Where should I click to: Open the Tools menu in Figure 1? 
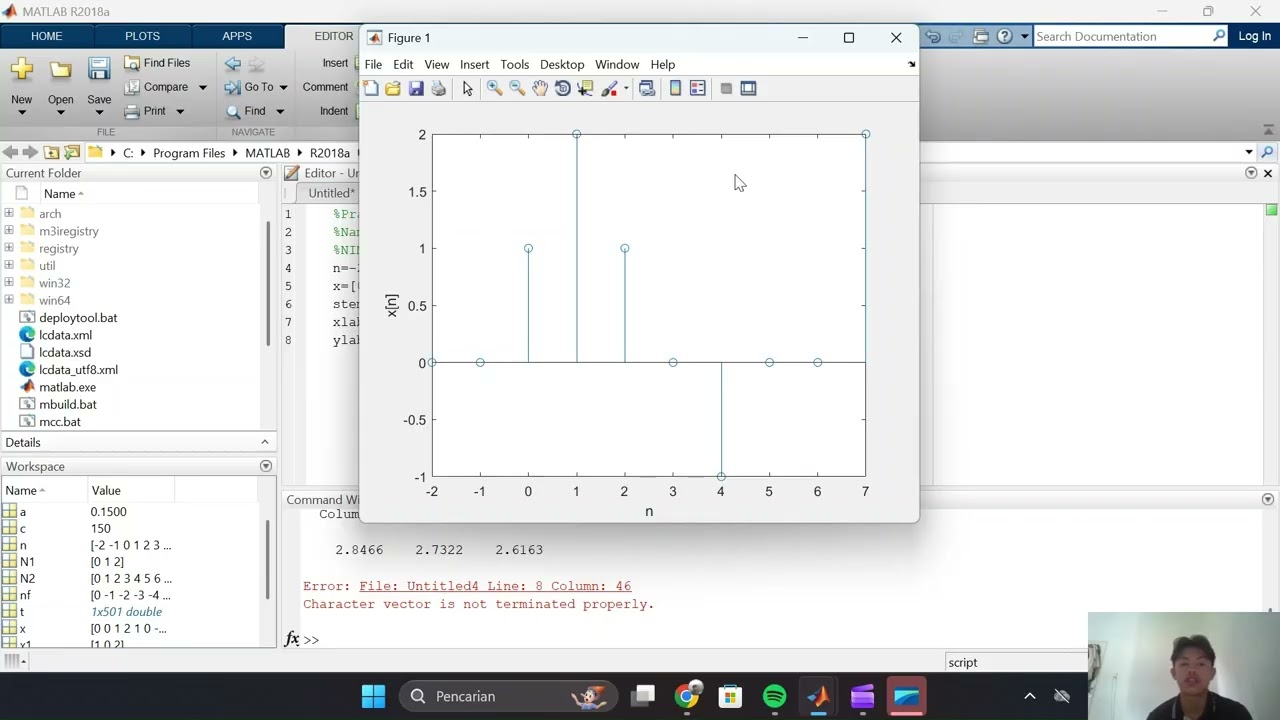point(515,64)
